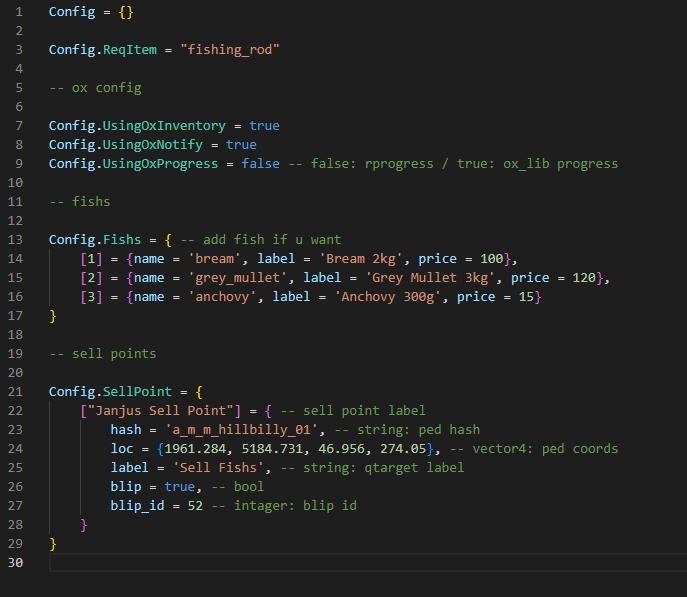Viewport: 687px width, 597px height.
Task: Click the pink closing brace on line 28
Action: (84, 525)
